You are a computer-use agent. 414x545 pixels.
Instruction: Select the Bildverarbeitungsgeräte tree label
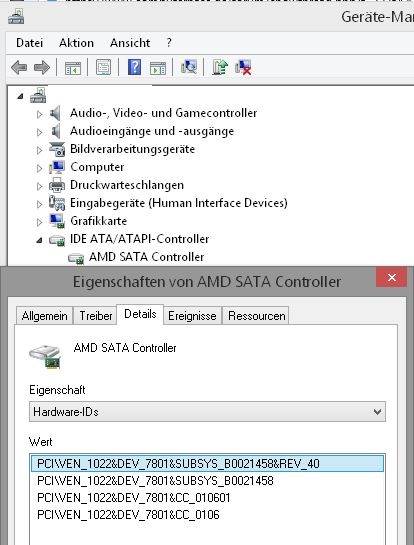tap(132, 149)
